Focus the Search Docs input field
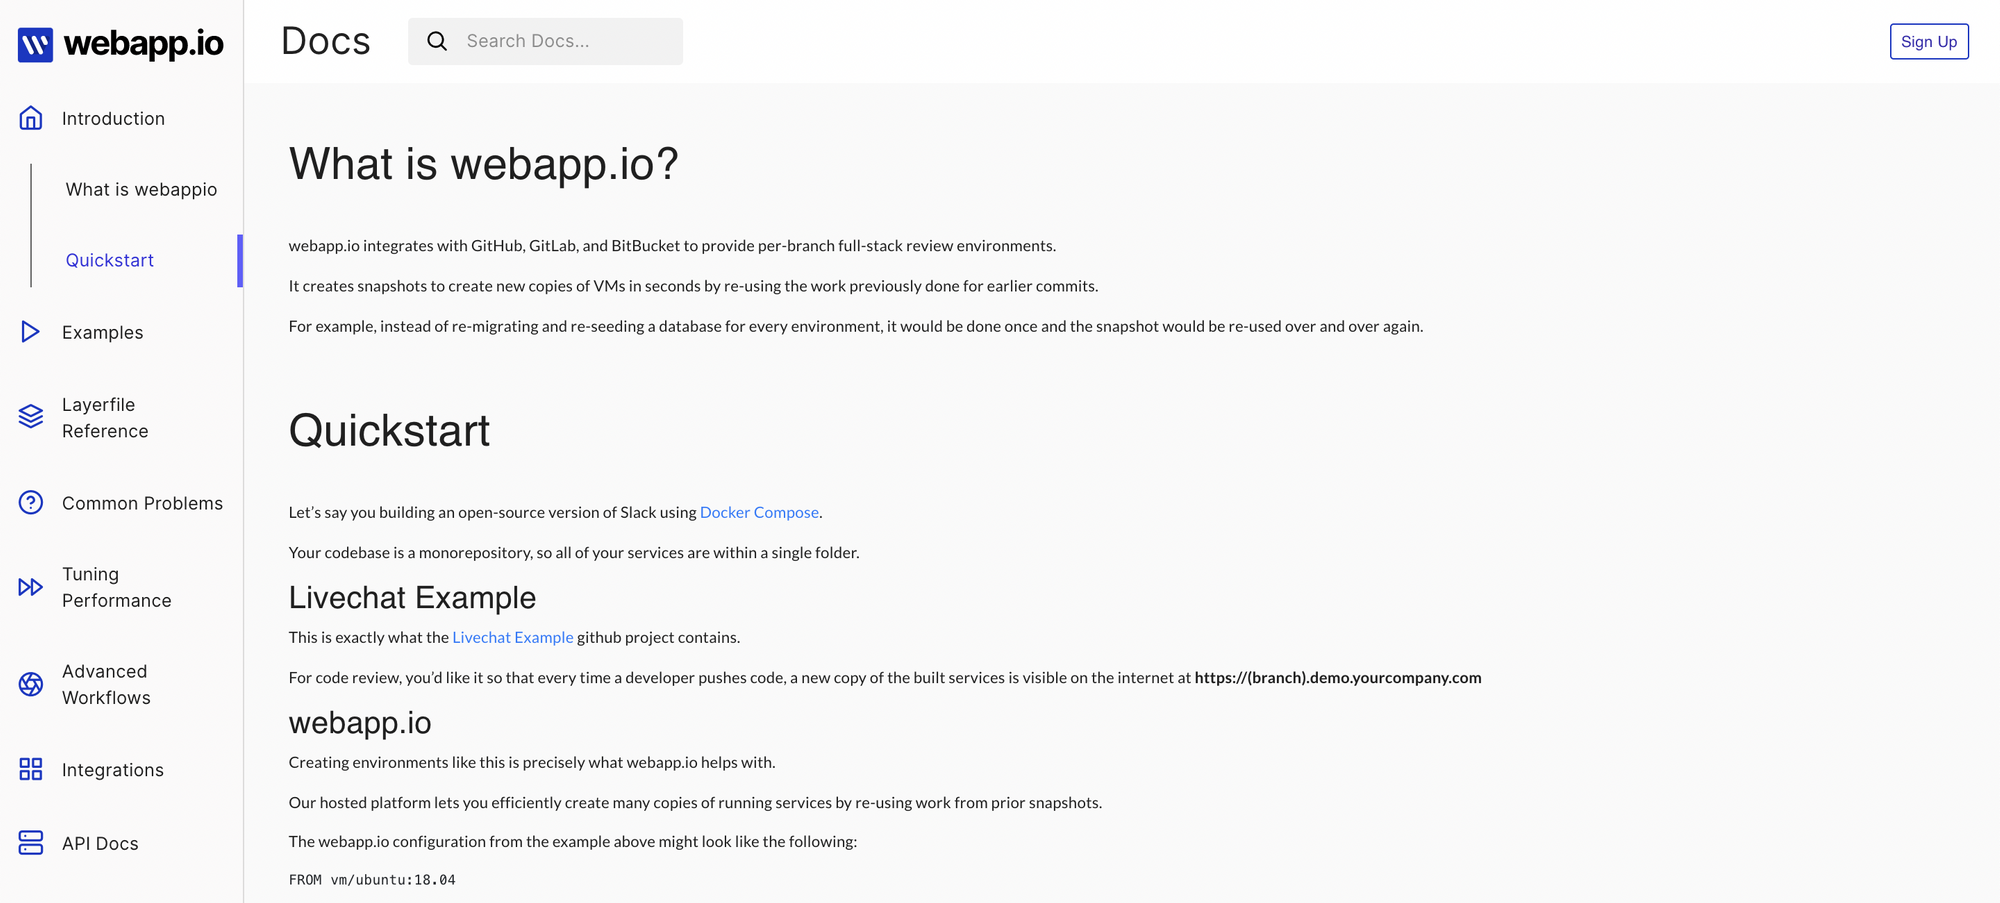The height and width of the screenshot is (903, 2000). tap(545, 41)
